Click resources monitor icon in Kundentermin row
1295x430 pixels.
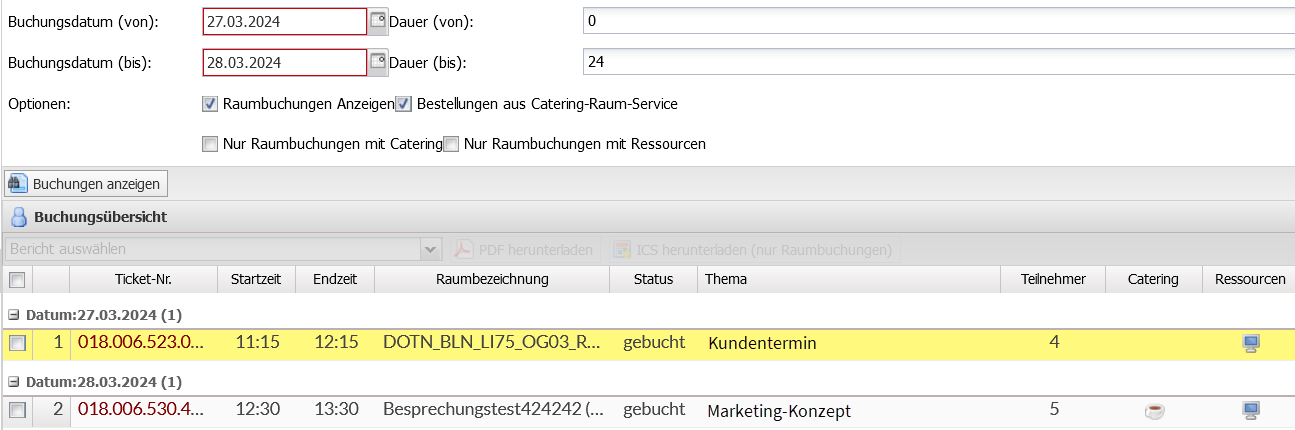coord(1249,343)
